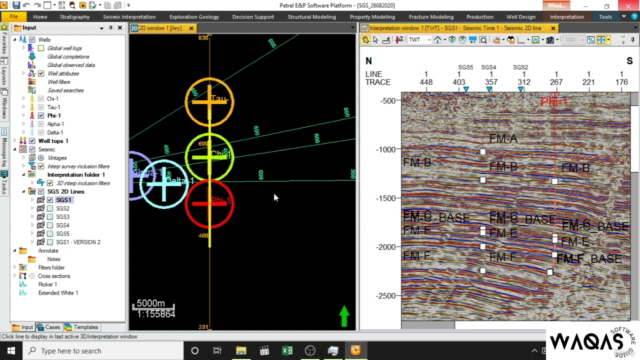
Task: Toggle the Well tops 1 checkbox
Action: click(x=32, y=141)
